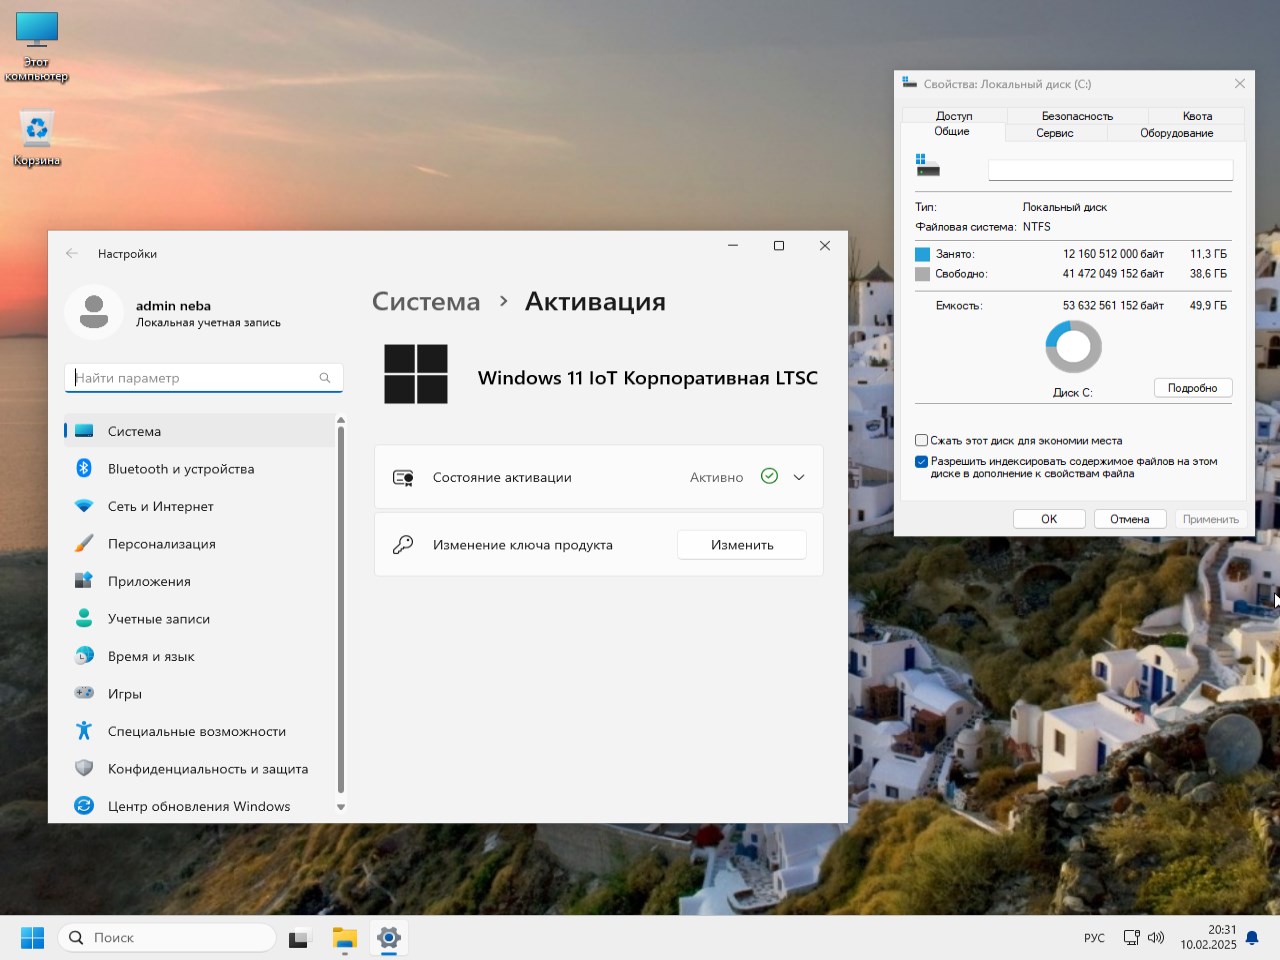Screen dimensions: 1280x960
Task: Click the Подробно button for Диск C:
Action: (x=1192, y=388)
